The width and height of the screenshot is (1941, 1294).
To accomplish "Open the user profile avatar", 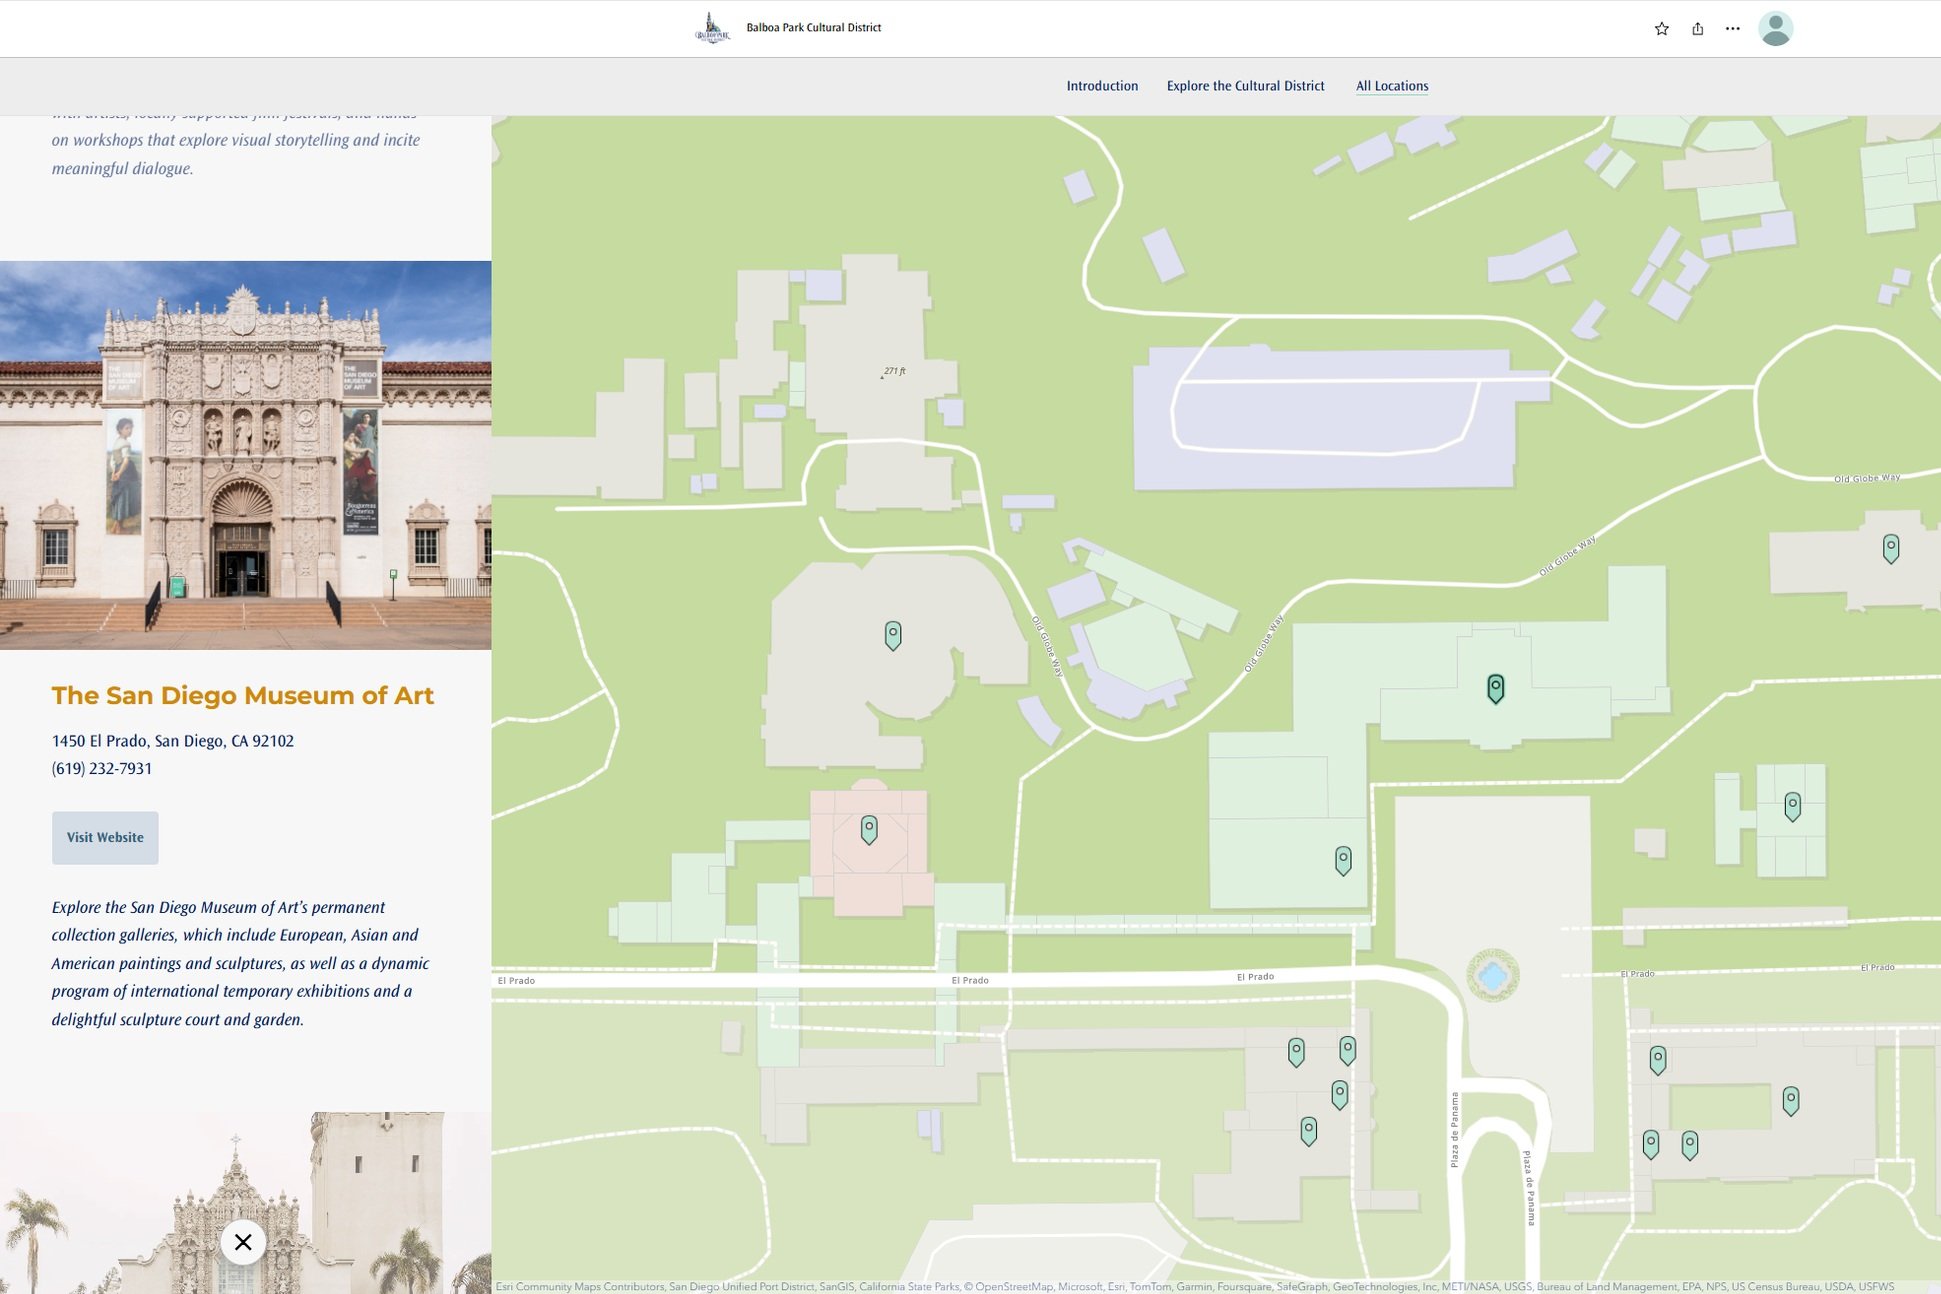I will 1775,29.
